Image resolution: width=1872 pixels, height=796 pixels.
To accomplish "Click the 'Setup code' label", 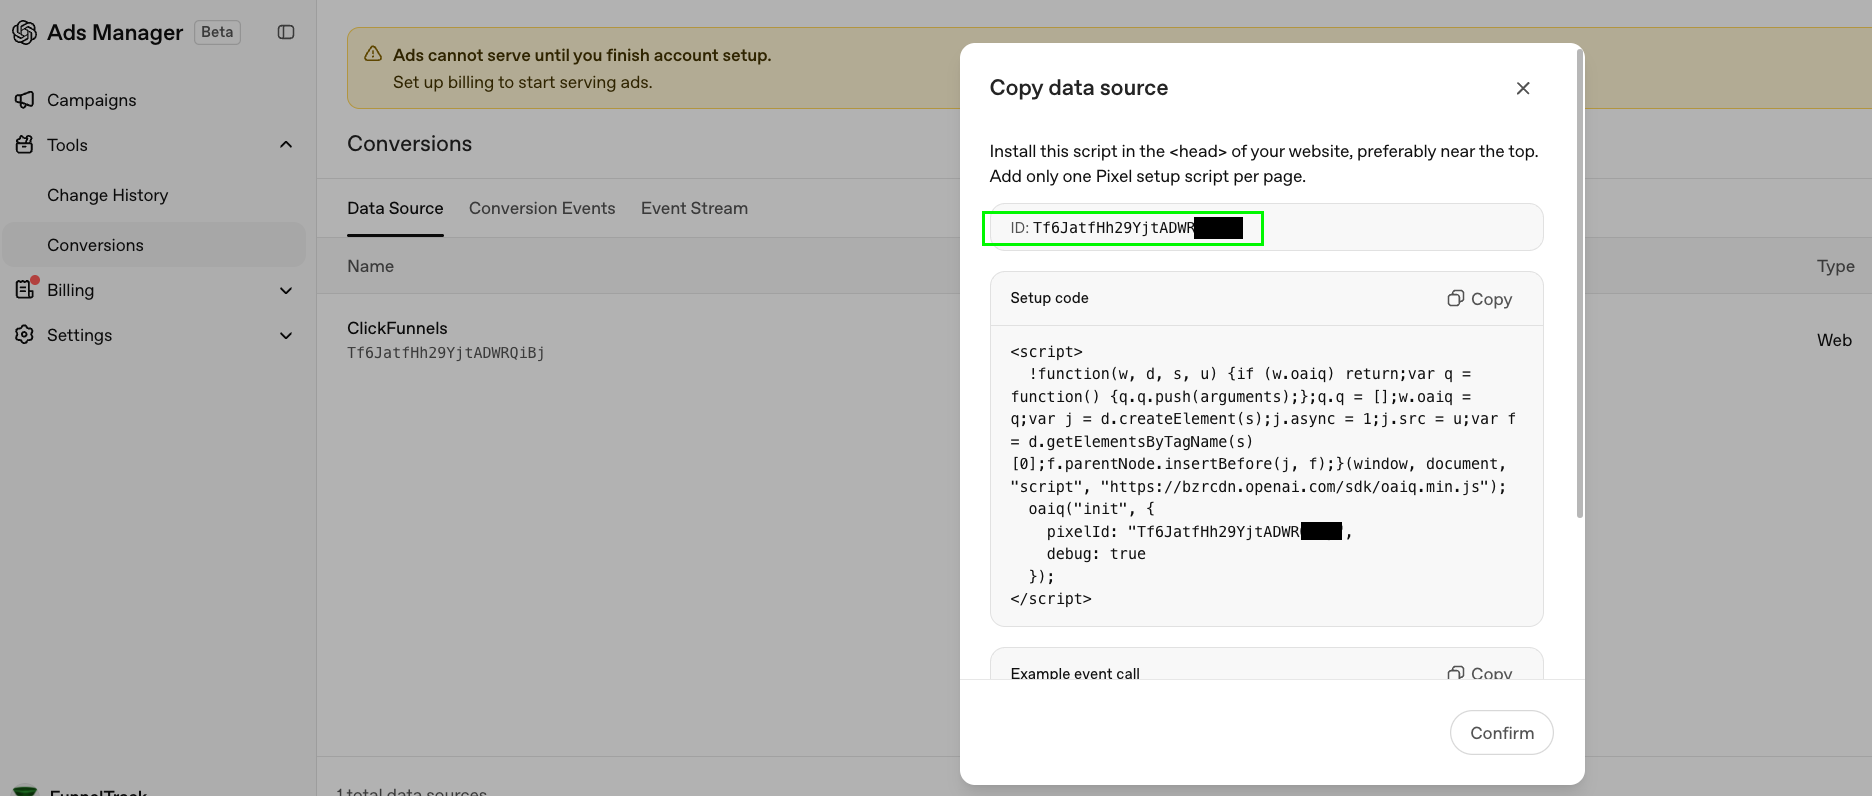I will click(1049, 298).
